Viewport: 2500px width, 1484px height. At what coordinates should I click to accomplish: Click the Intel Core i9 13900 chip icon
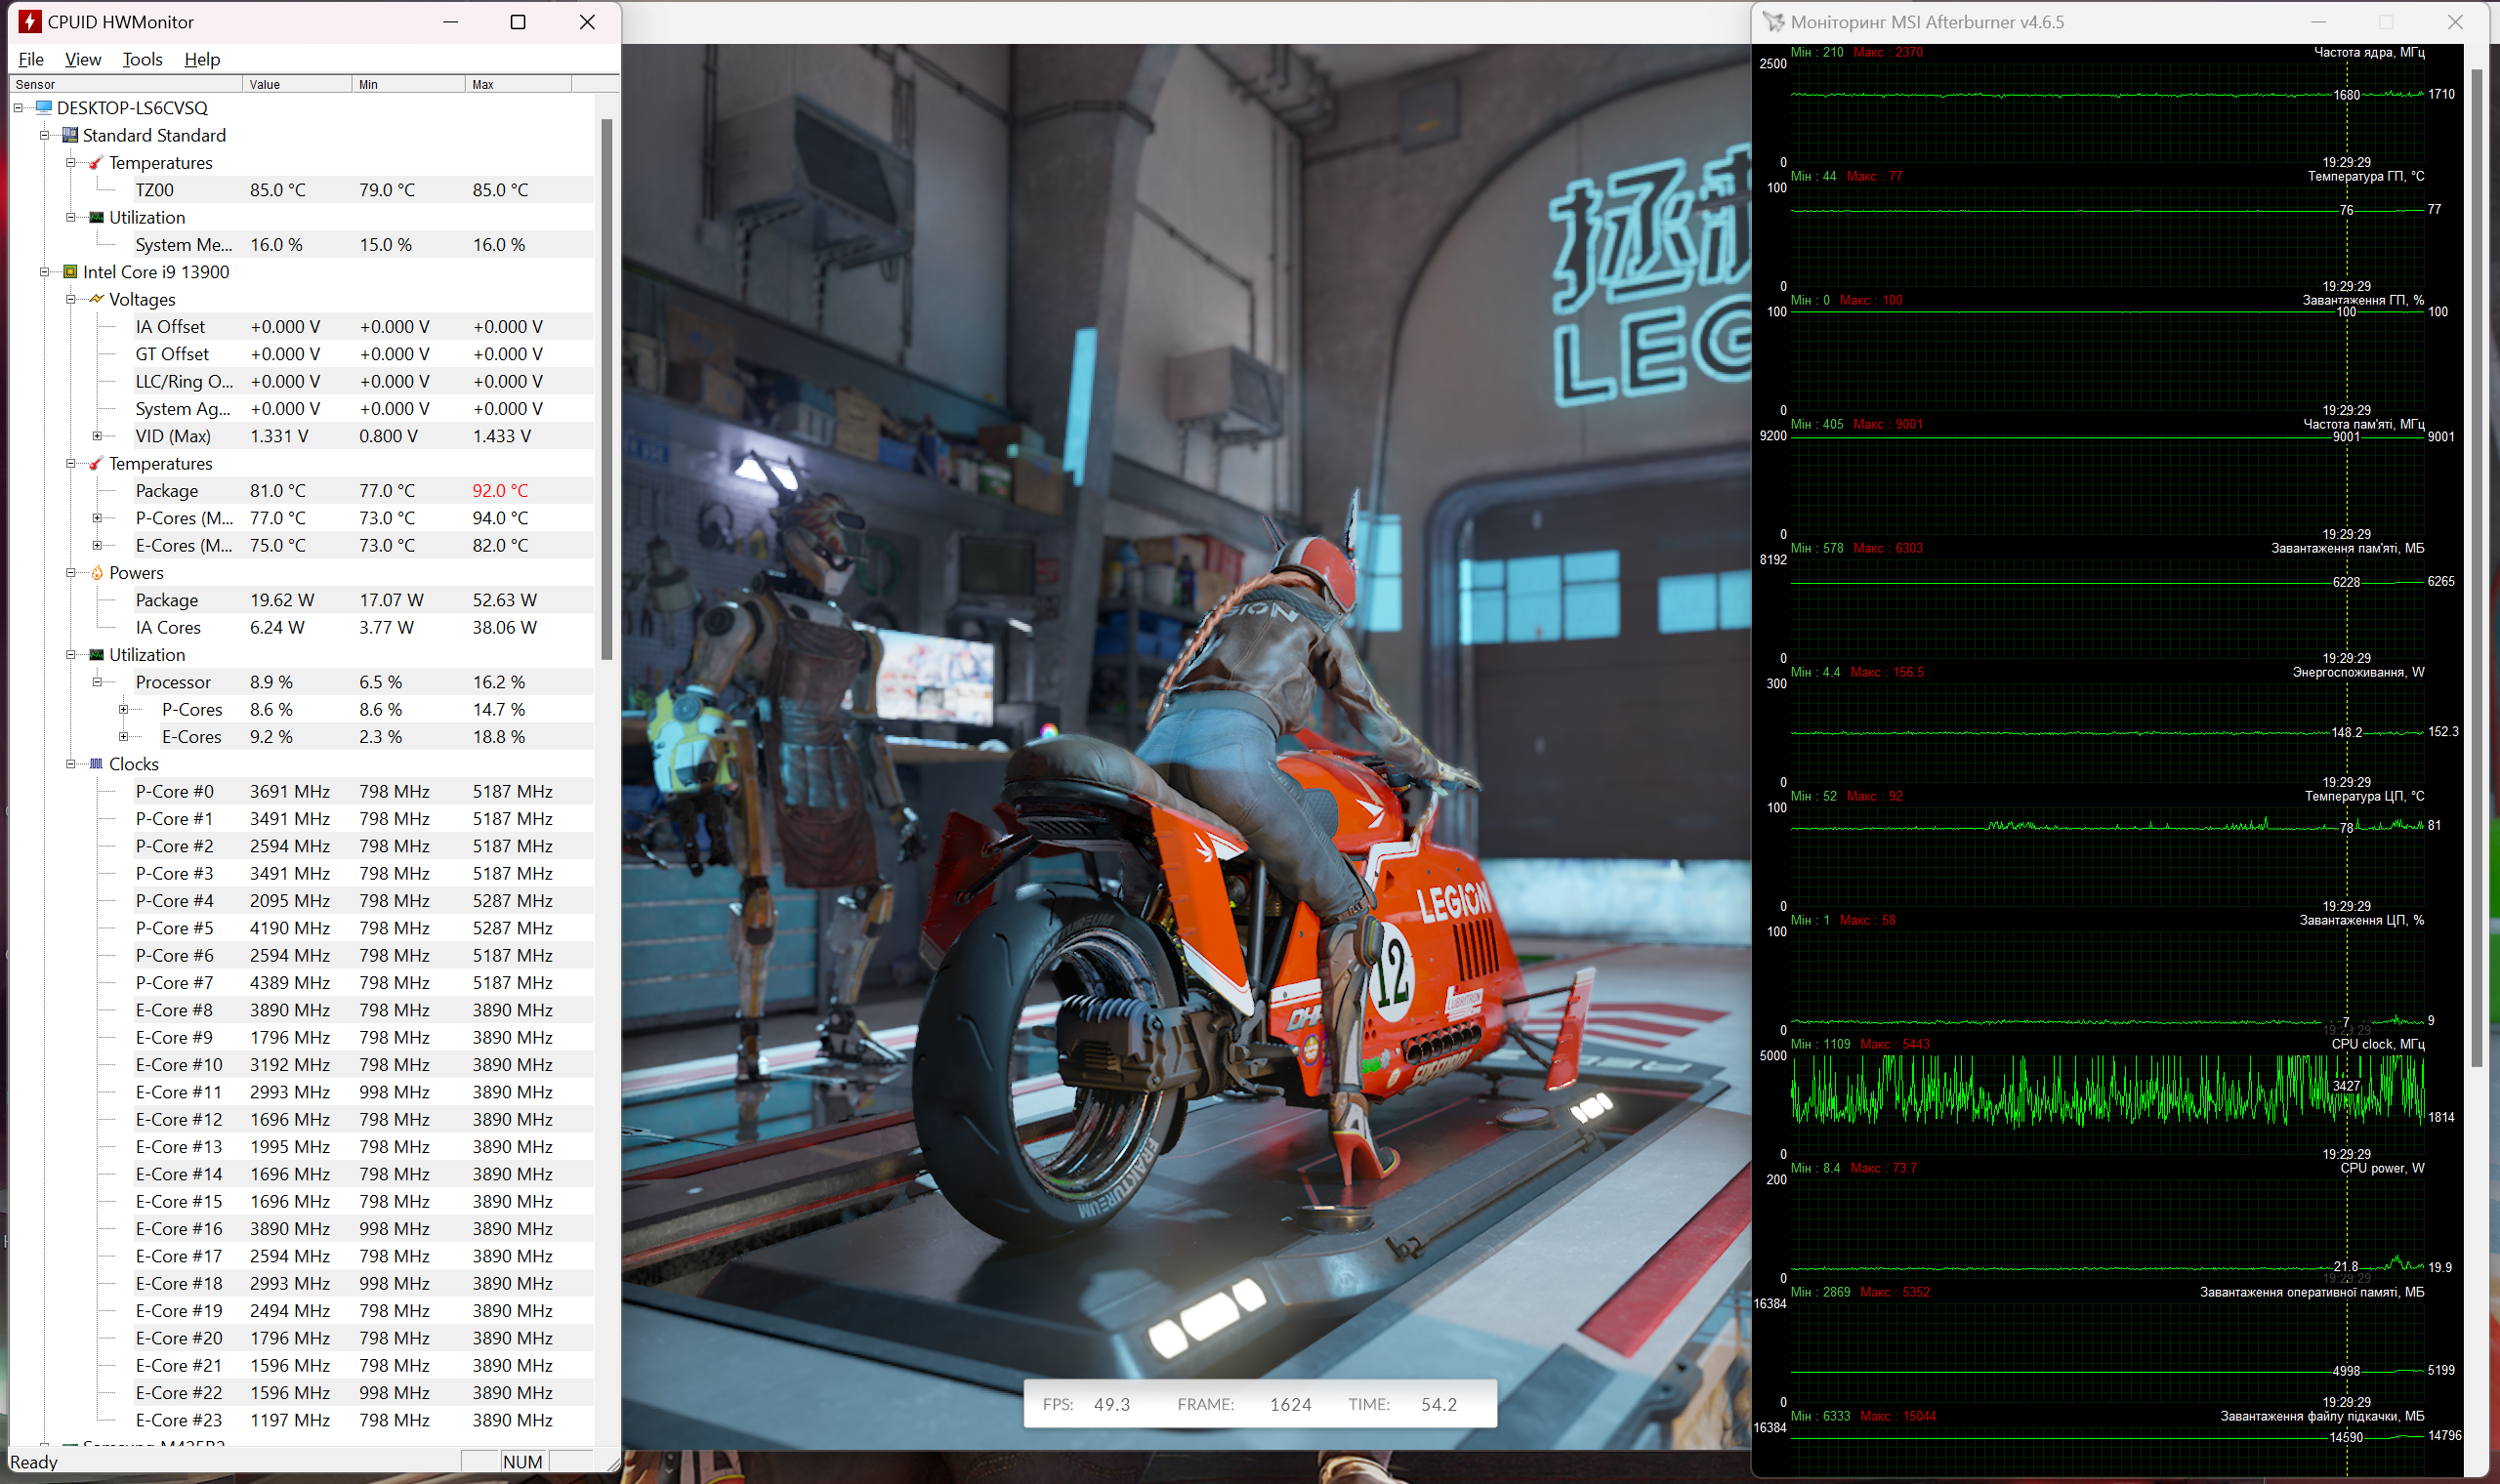coord(70,272)
